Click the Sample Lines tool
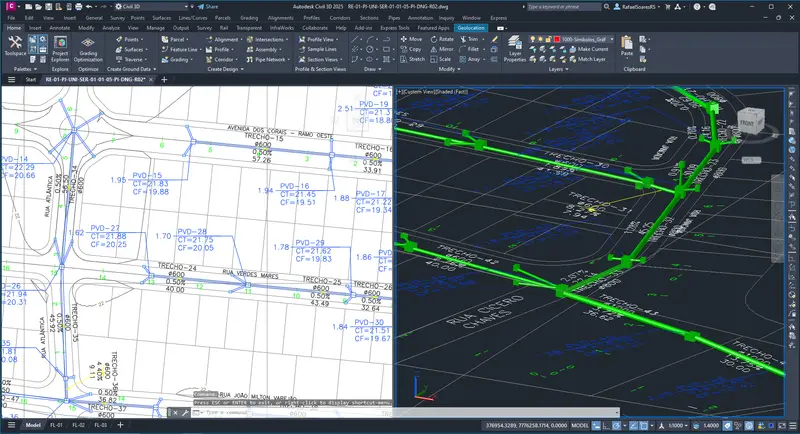800x434 pixels. [x=317, y=49]
